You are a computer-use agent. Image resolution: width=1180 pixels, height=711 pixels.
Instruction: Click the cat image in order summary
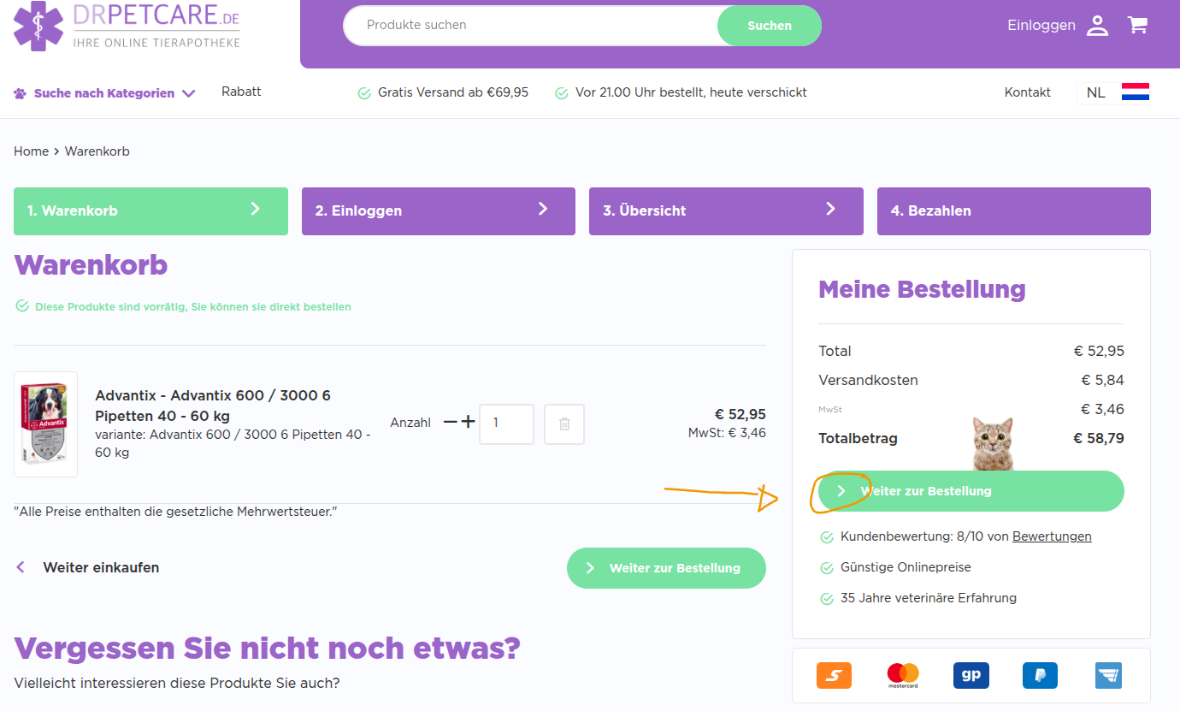click(993, 444)
